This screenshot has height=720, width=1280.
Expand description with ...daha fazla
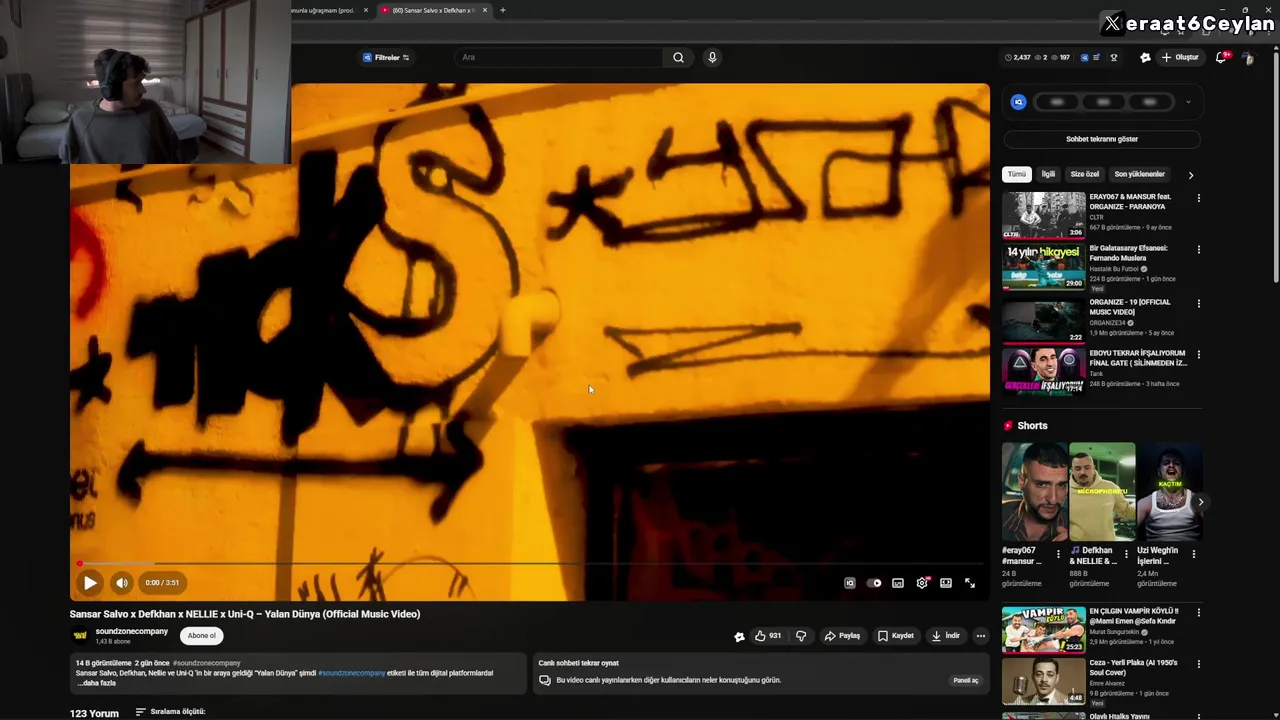(96, 683)
